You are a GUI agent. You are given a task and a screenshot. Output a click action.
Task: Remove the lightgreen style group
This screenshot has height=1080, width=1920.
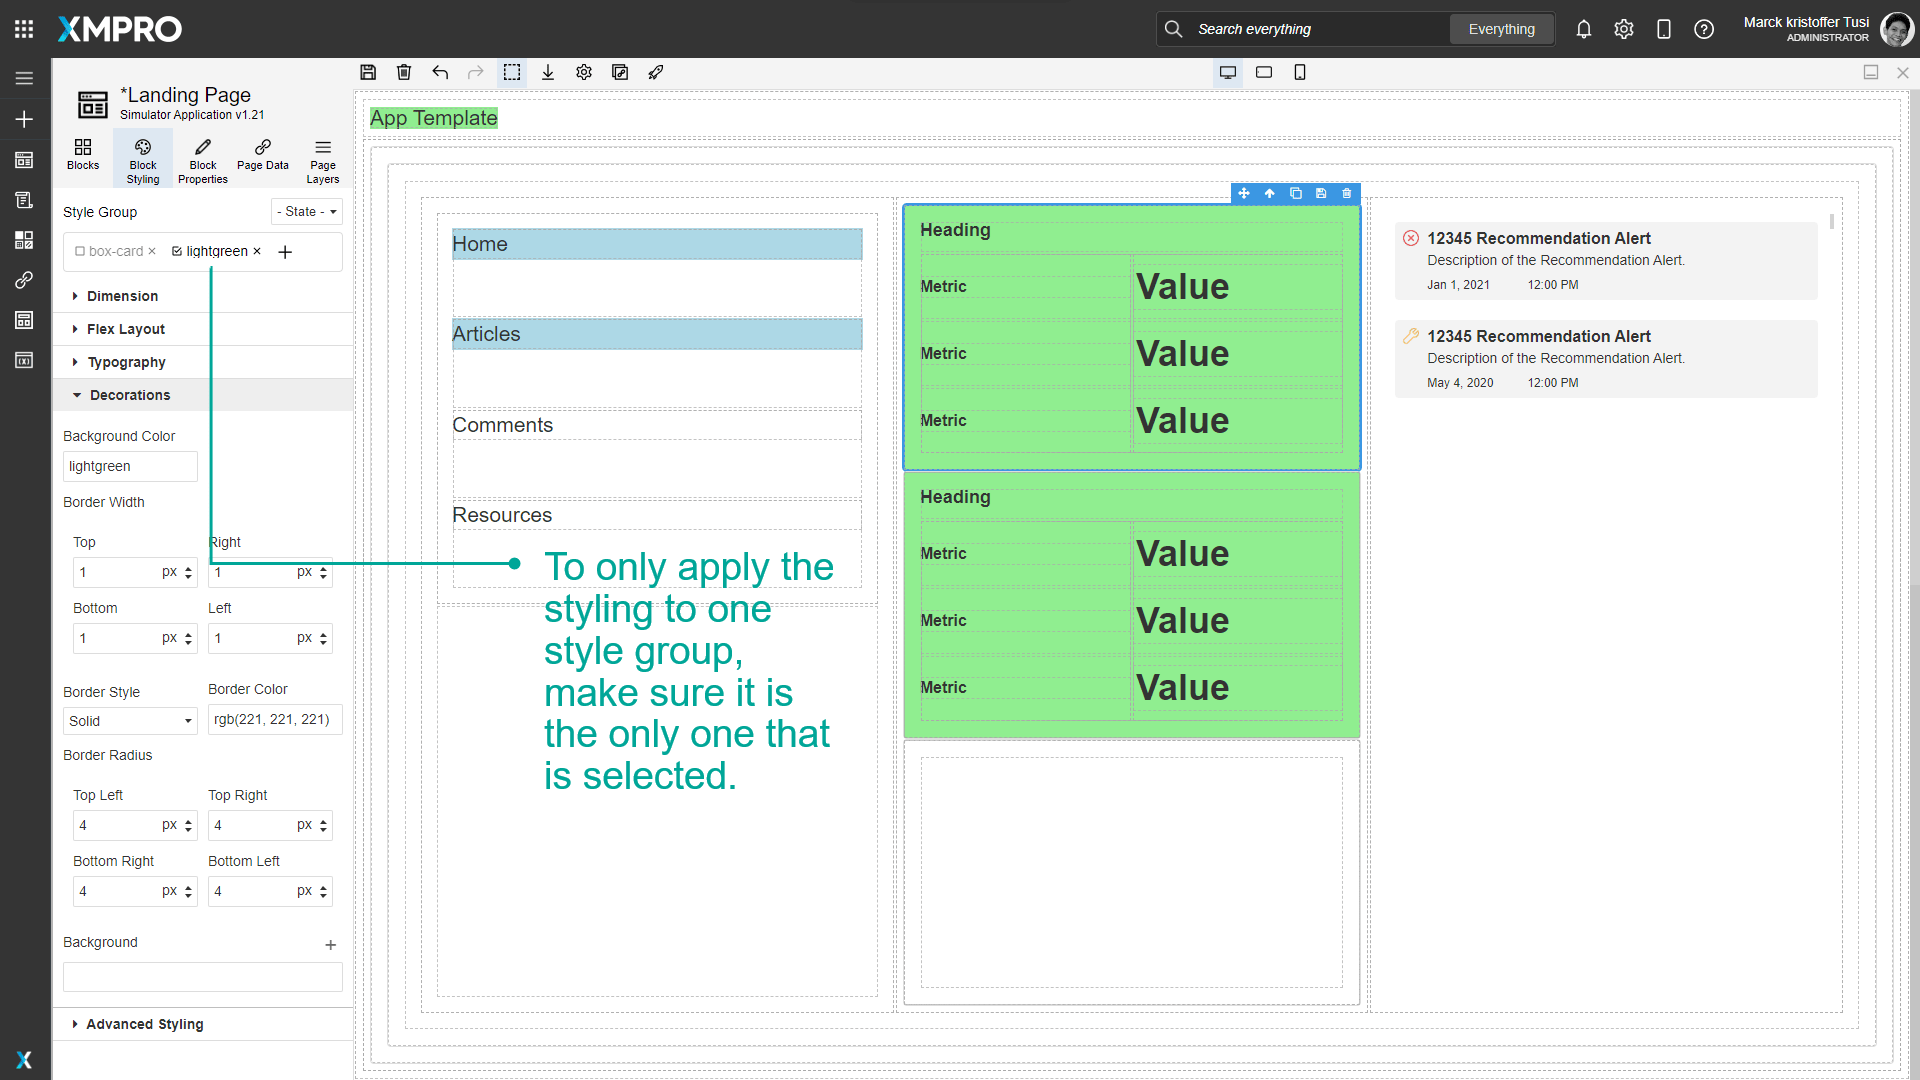[257, 251]
